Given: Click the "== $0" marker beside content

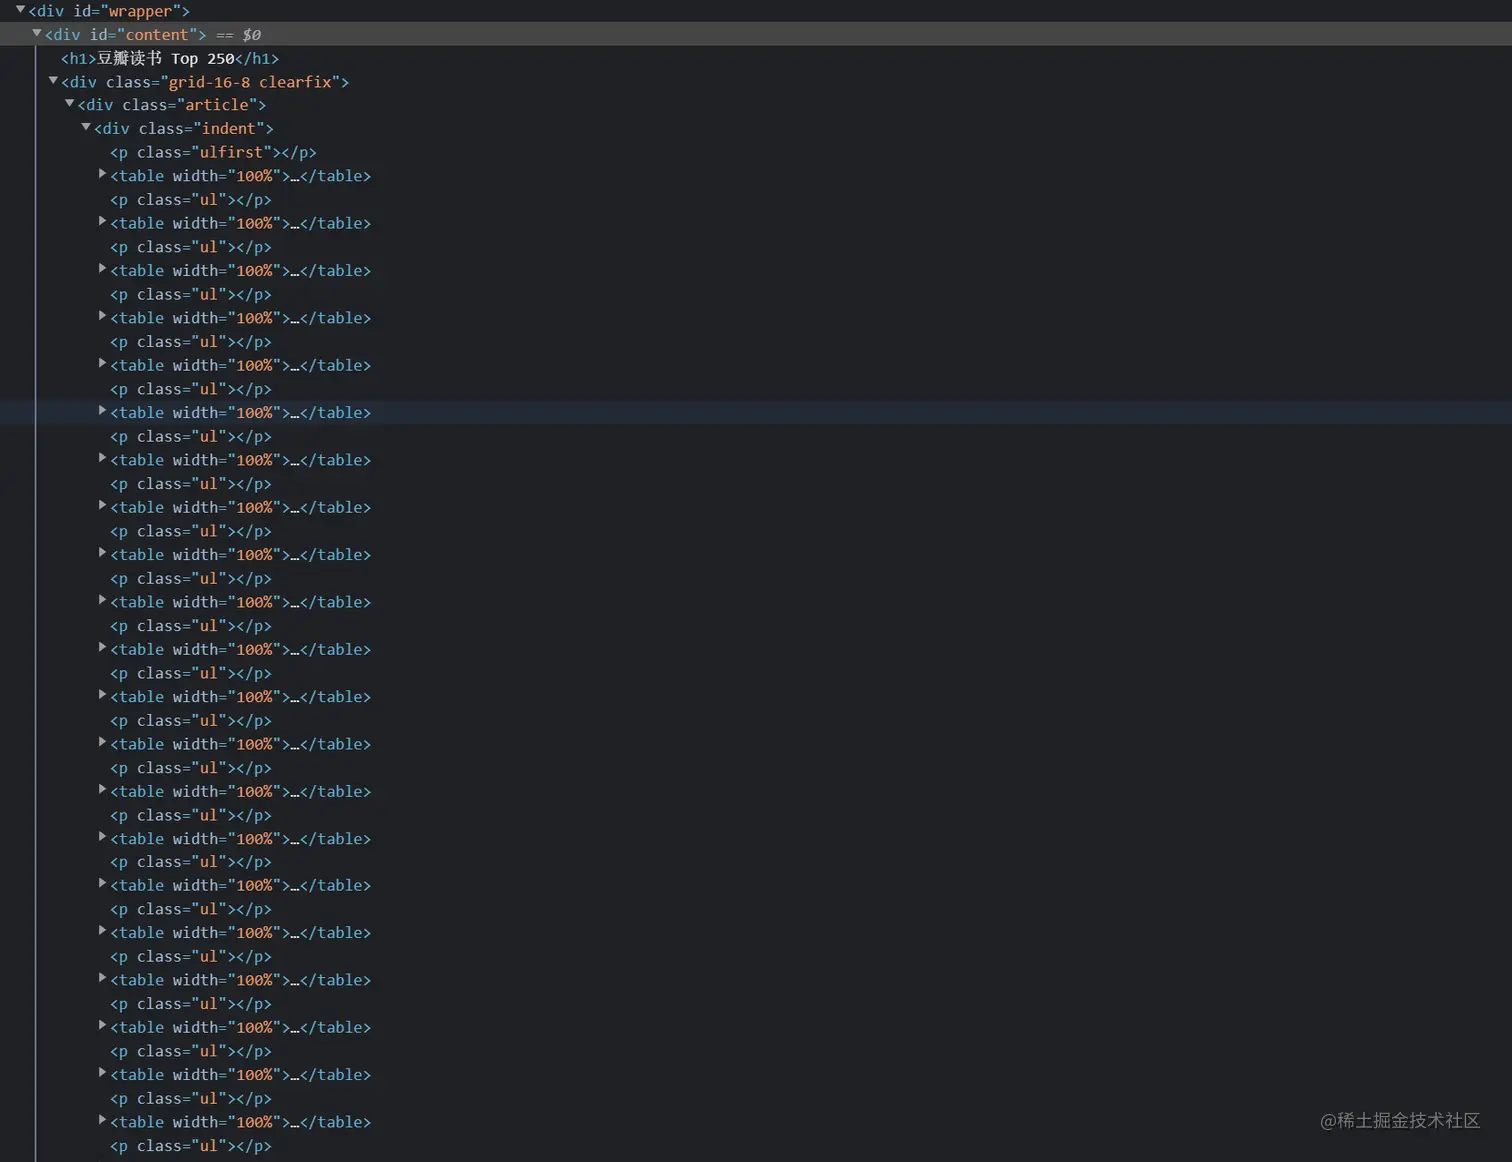Looking at the screenshot, I should [x=238, y=35].
